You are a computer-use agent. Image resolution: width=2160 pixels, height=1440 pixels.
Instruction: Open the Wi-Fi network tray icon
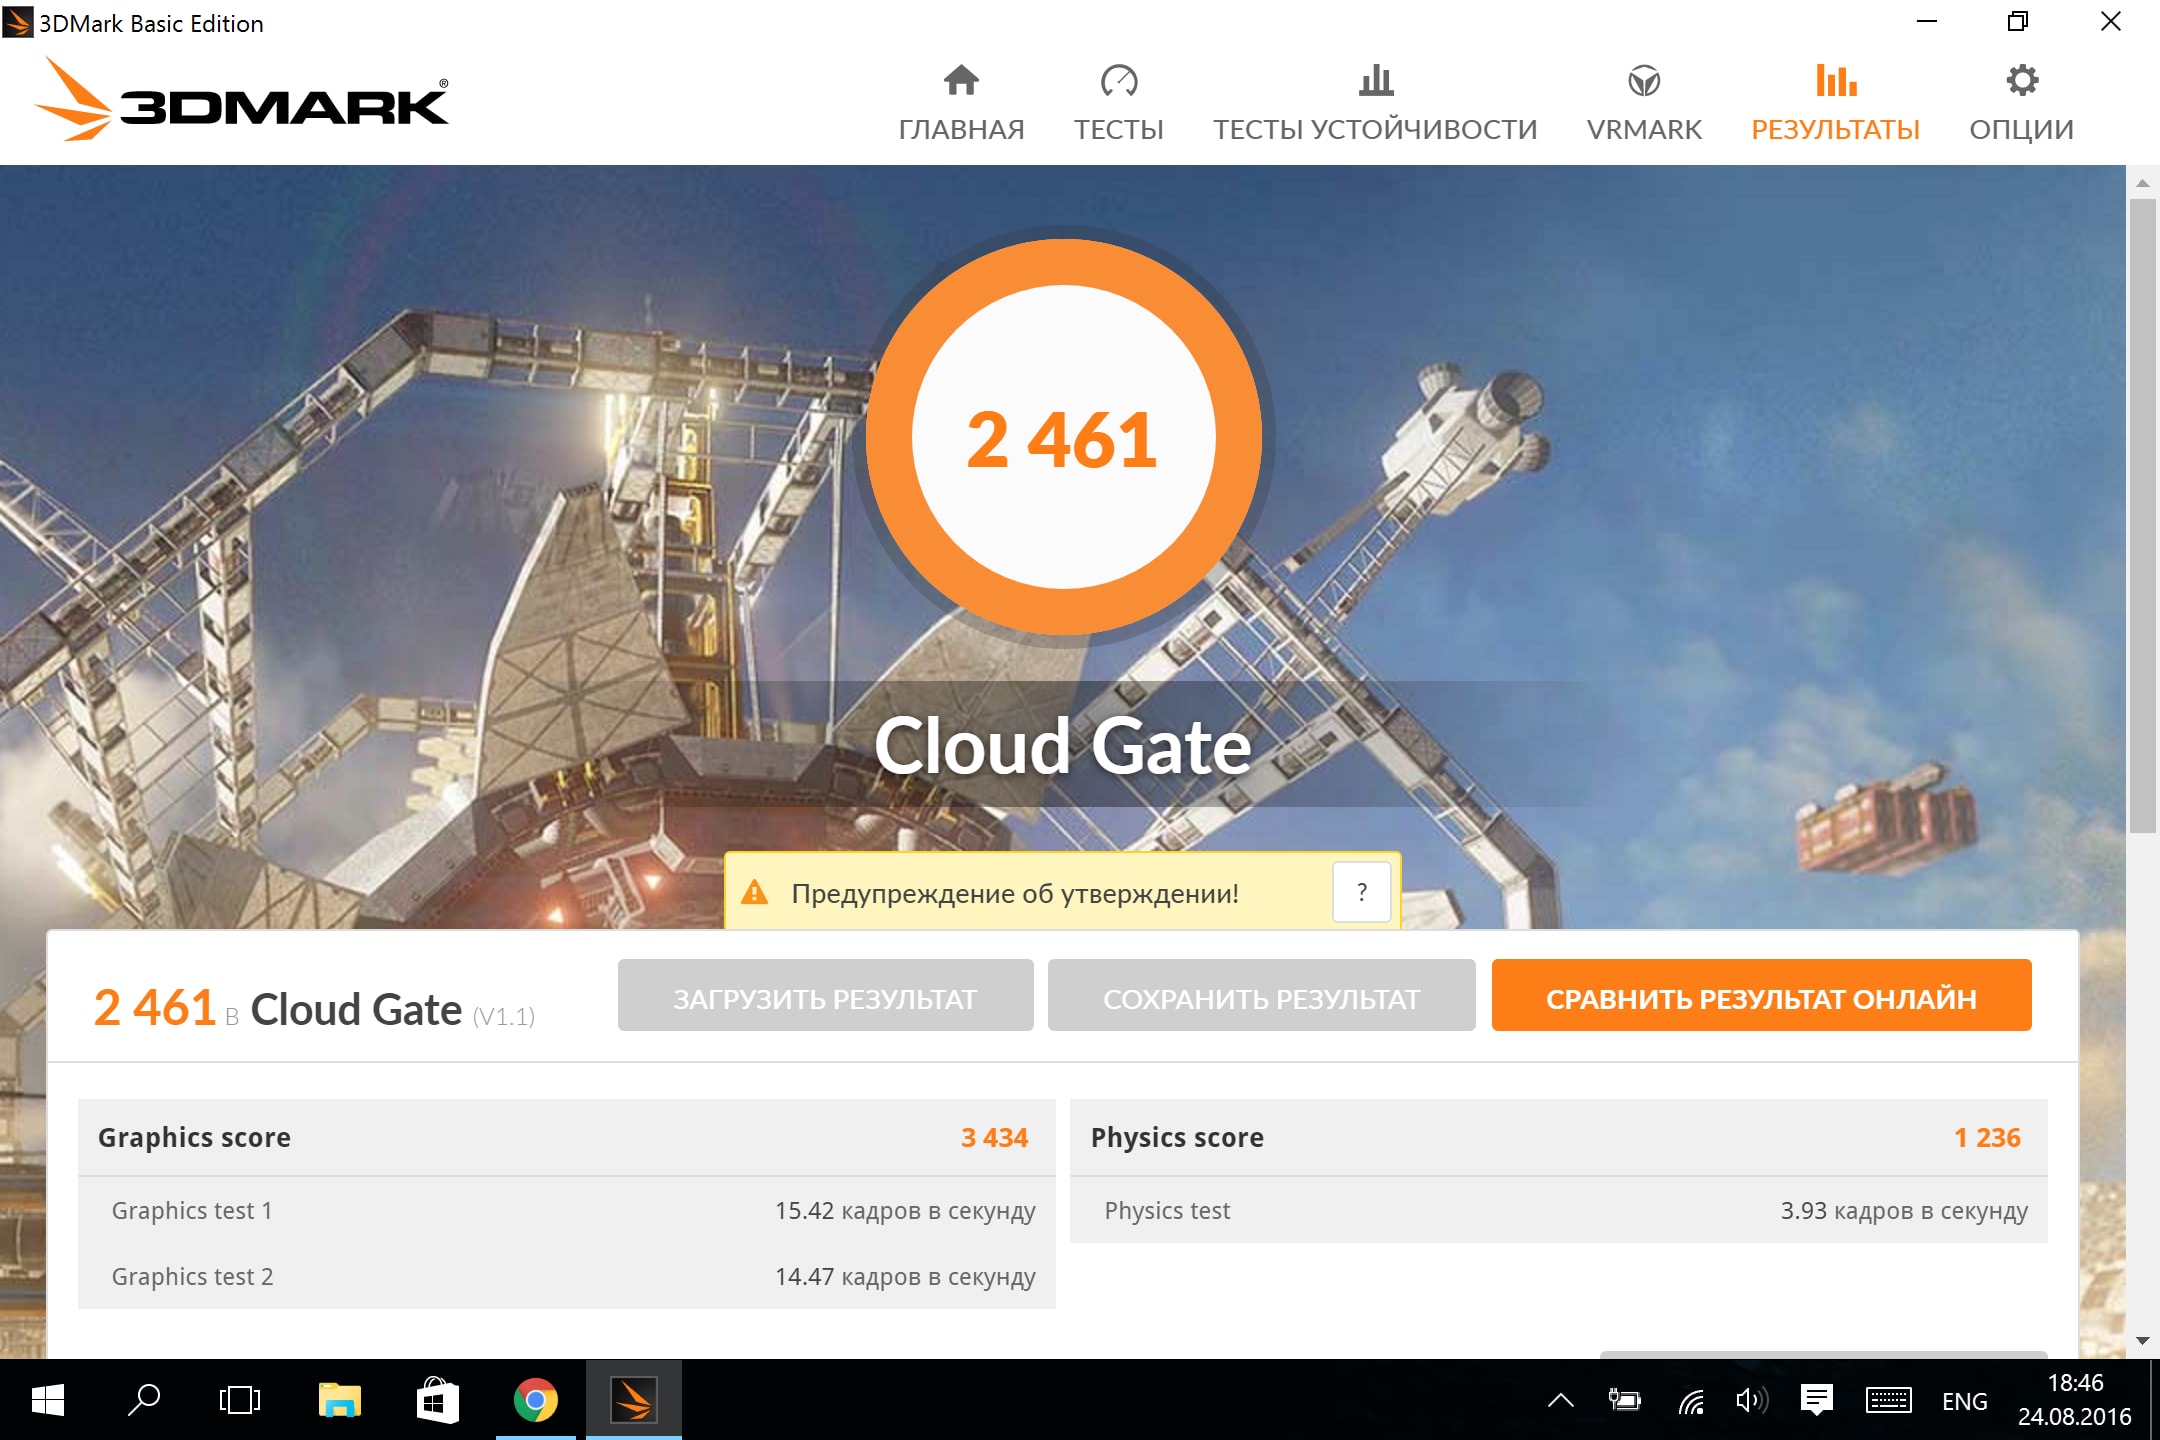point(1690,1401)
